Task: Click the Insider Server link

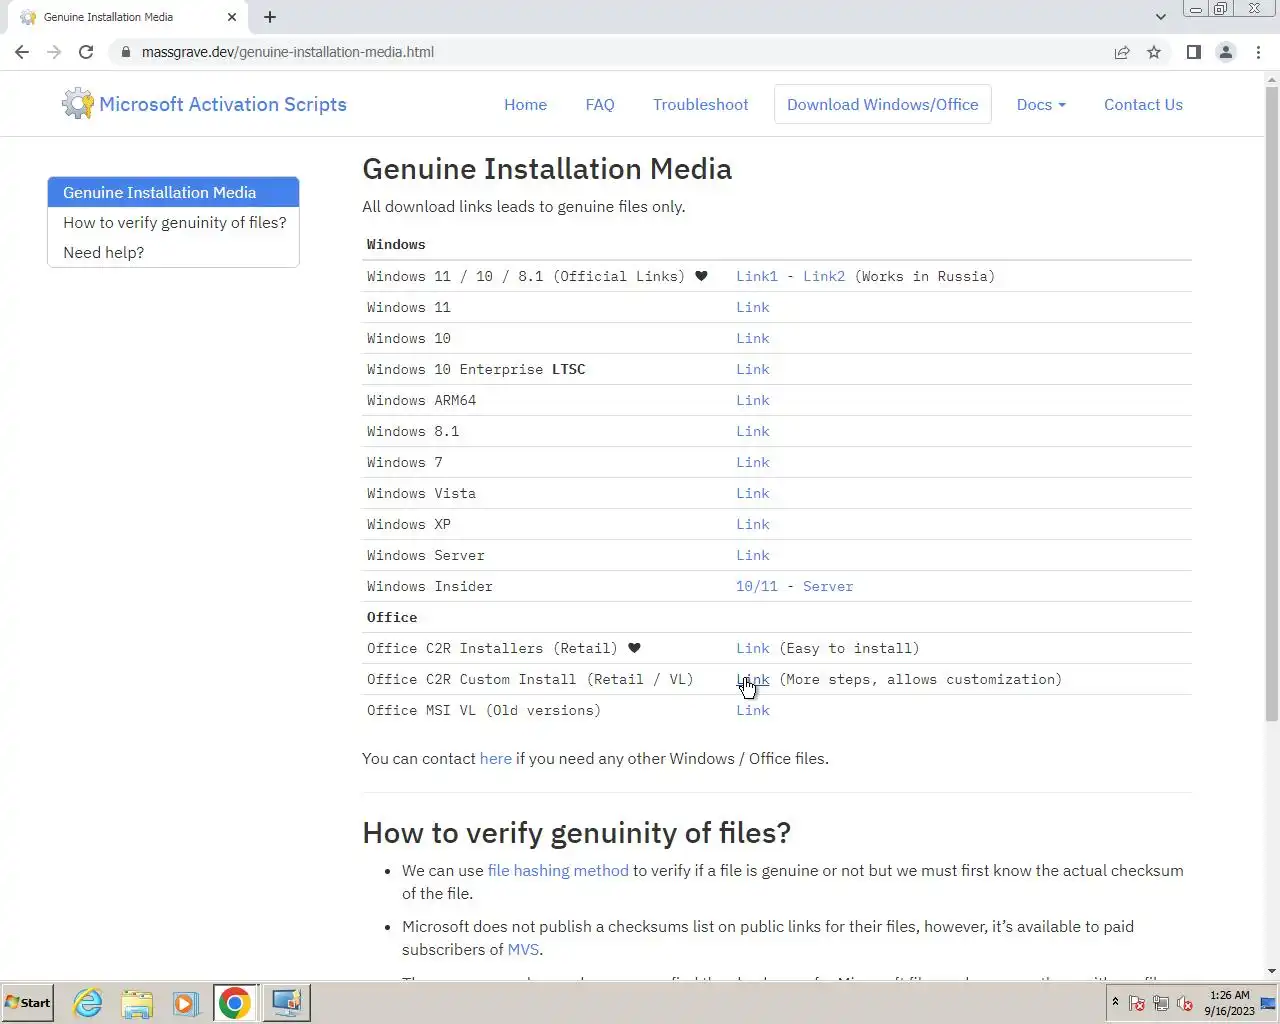Action: click(x=828, y=586)
